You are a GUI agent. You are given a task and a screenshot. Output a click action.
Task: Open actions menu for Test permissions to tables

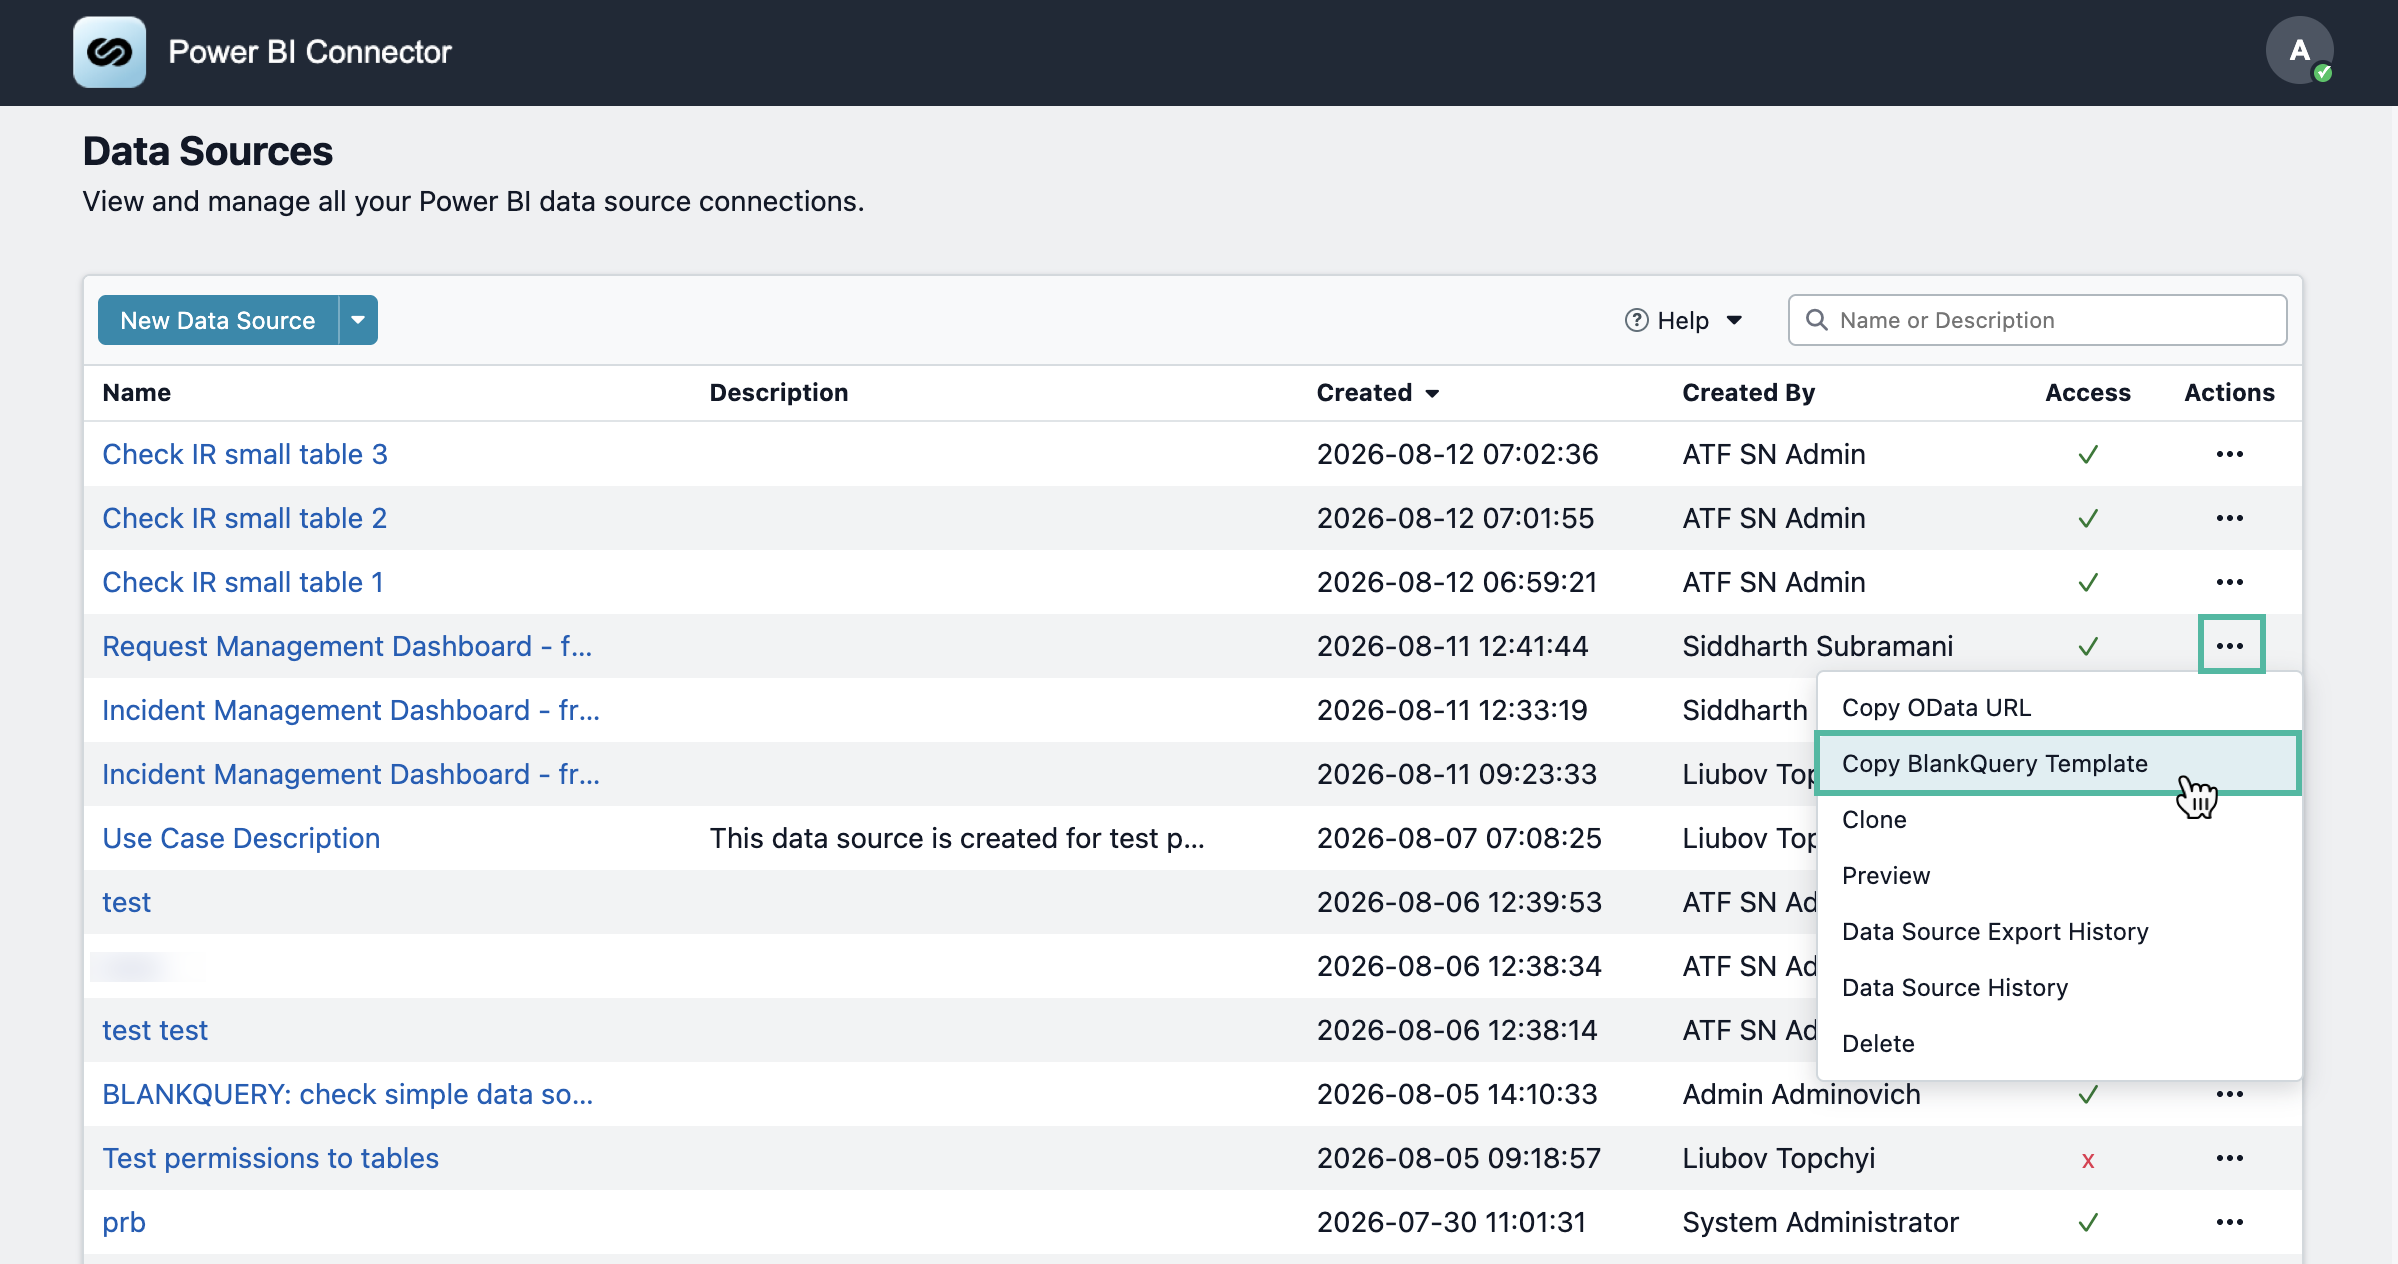coord(2229,1158)
